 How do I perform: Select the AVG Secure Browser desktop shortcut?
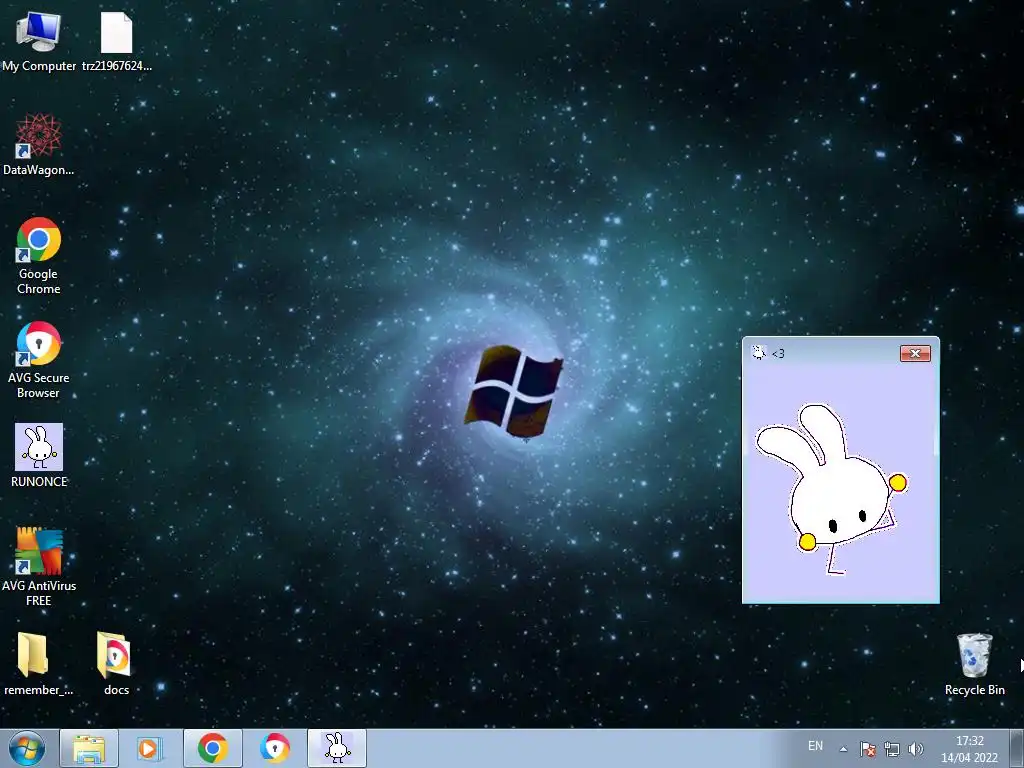39,360
